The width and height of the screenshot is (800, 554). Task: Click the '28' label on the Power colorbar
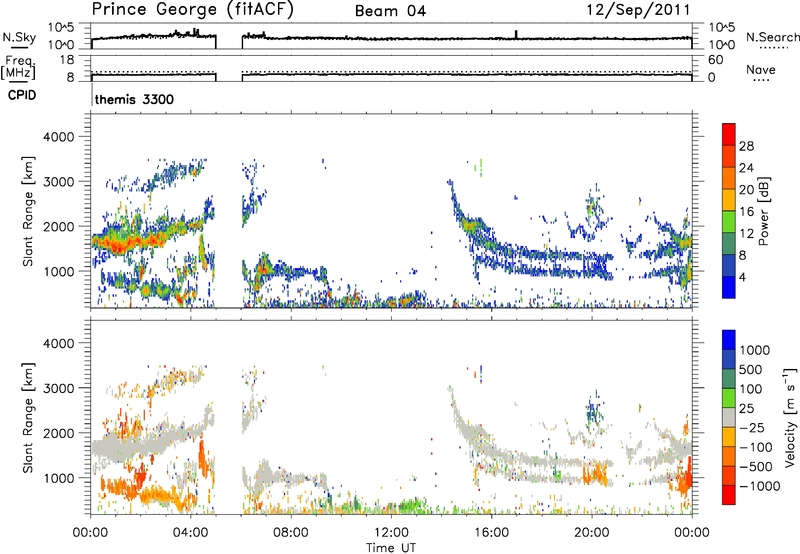(x=746, y=146)
